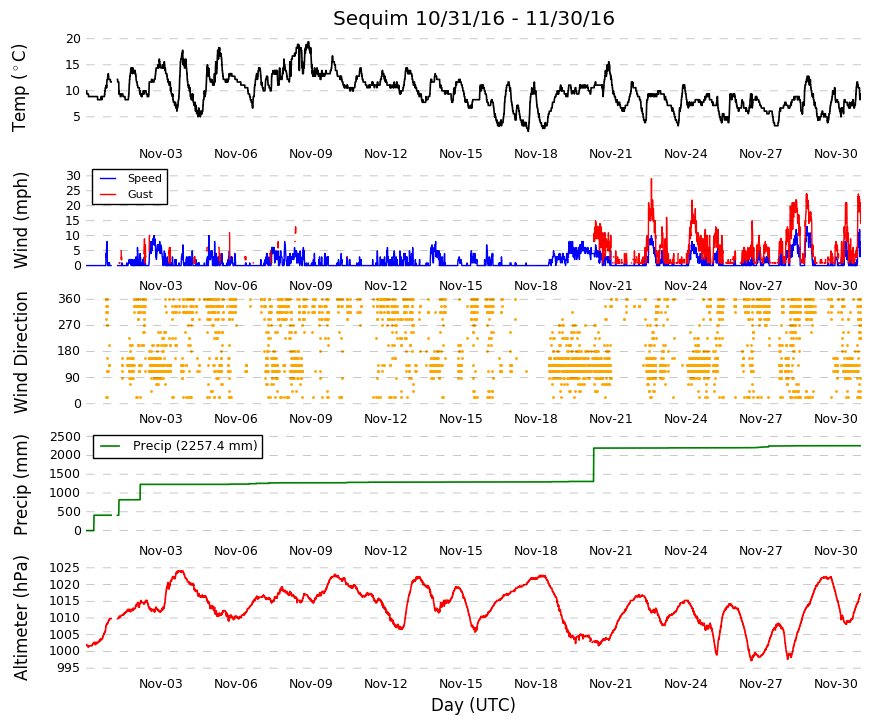Screen dimensions: 871x725
Task: Click the Day (UTC) x-axis label
Action: [x=473, y=705]
